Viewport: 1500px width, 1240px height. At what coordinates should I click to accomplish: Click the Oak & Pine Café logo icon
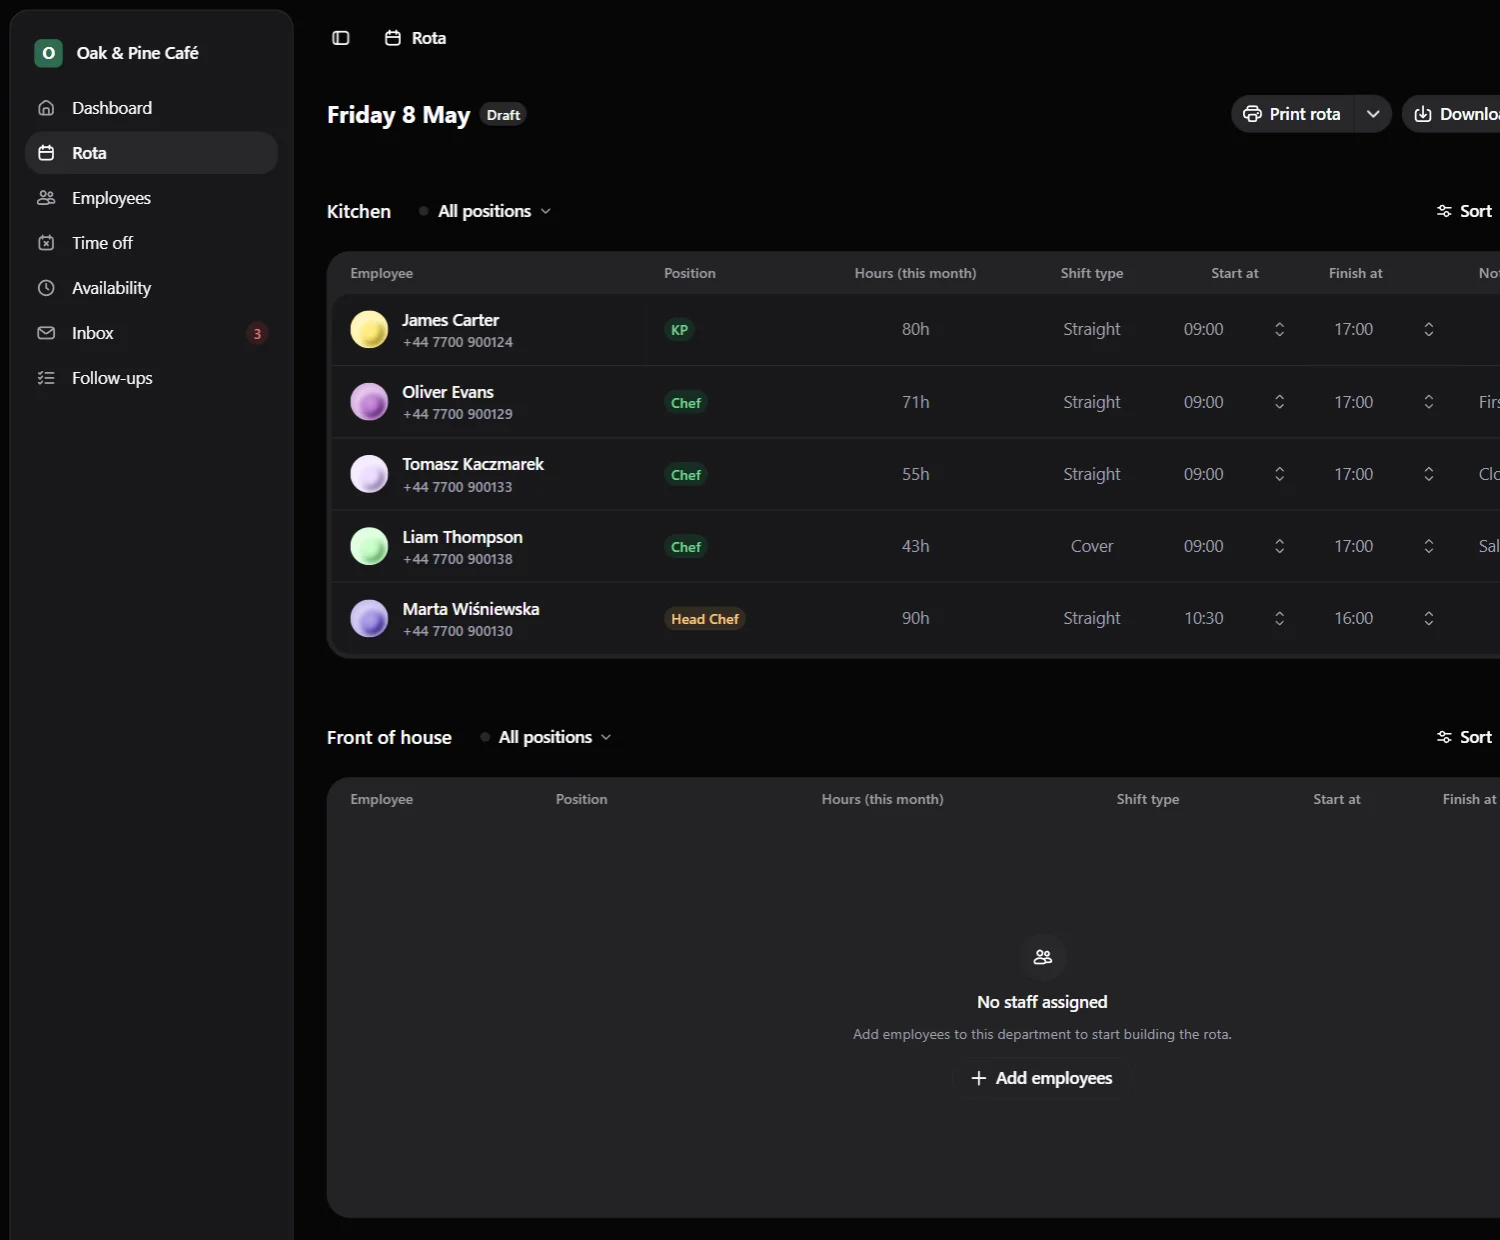tap(48, 53)
